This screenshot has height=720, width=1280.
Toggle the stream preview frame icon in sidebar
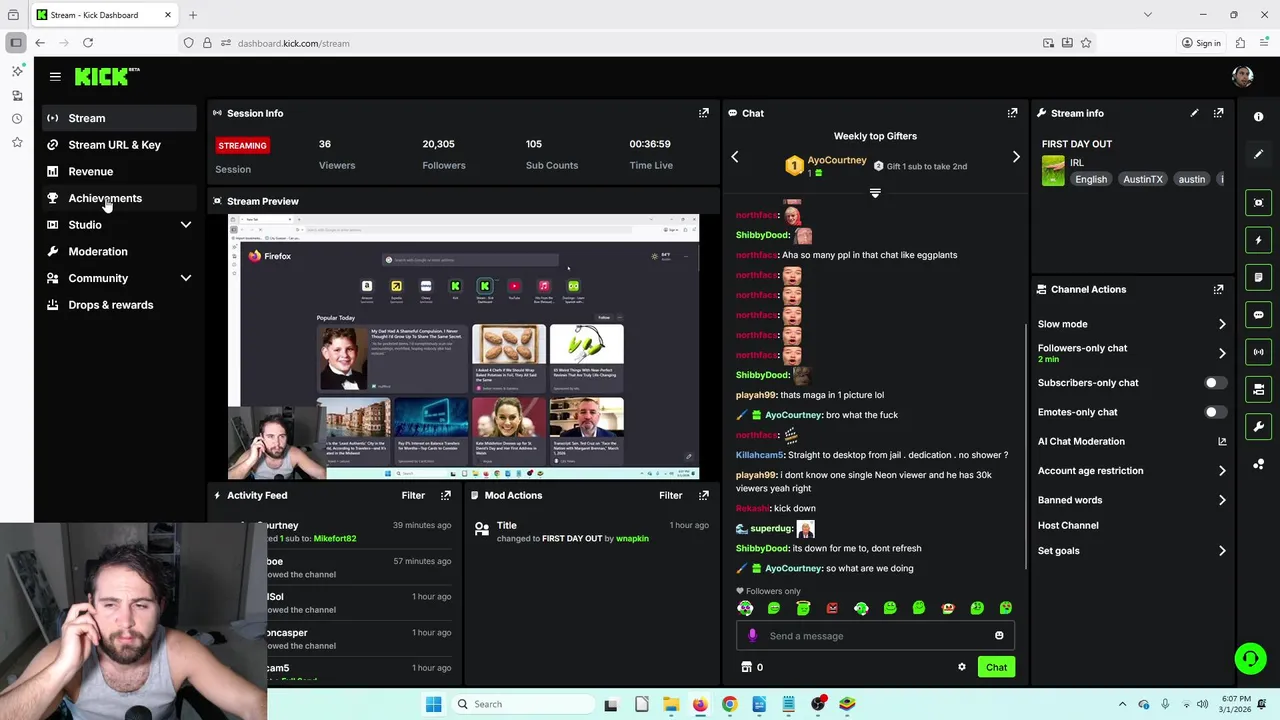[1258, 203]
